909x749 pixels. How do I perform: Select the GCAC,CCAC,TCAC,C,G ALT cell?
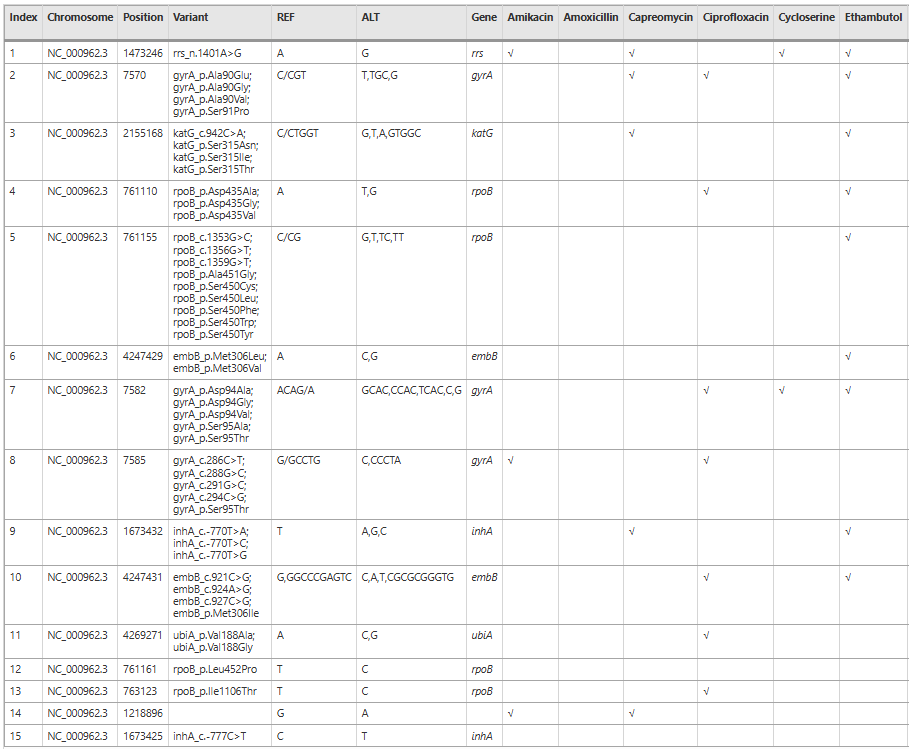coord(411,390)
